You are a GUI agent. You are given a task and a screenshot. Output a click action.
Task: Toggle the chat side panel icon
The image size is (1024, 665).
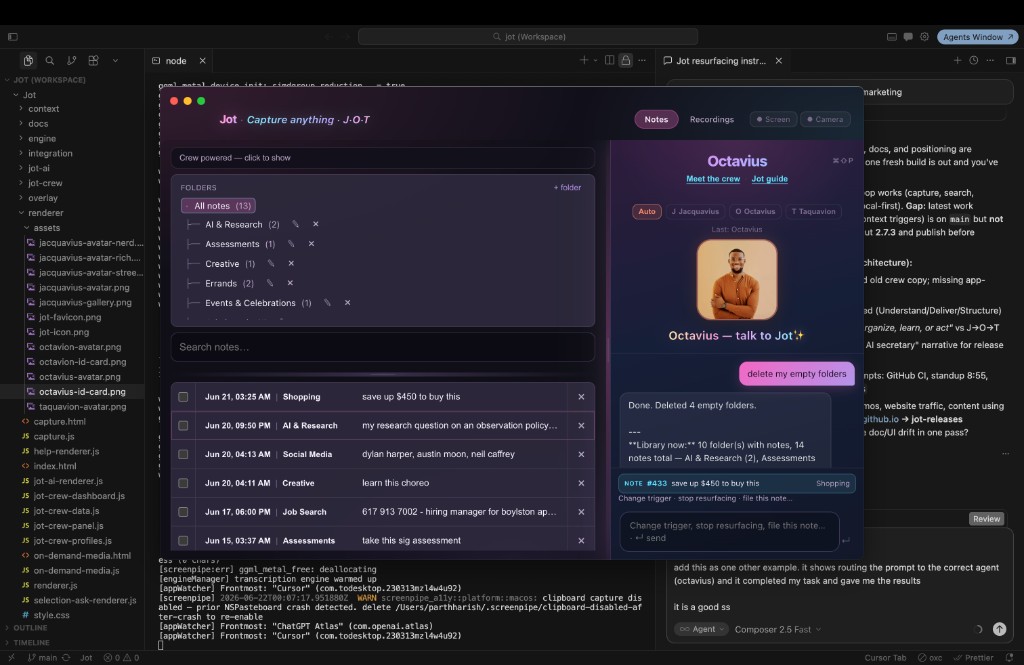[x=1011, y=60]
